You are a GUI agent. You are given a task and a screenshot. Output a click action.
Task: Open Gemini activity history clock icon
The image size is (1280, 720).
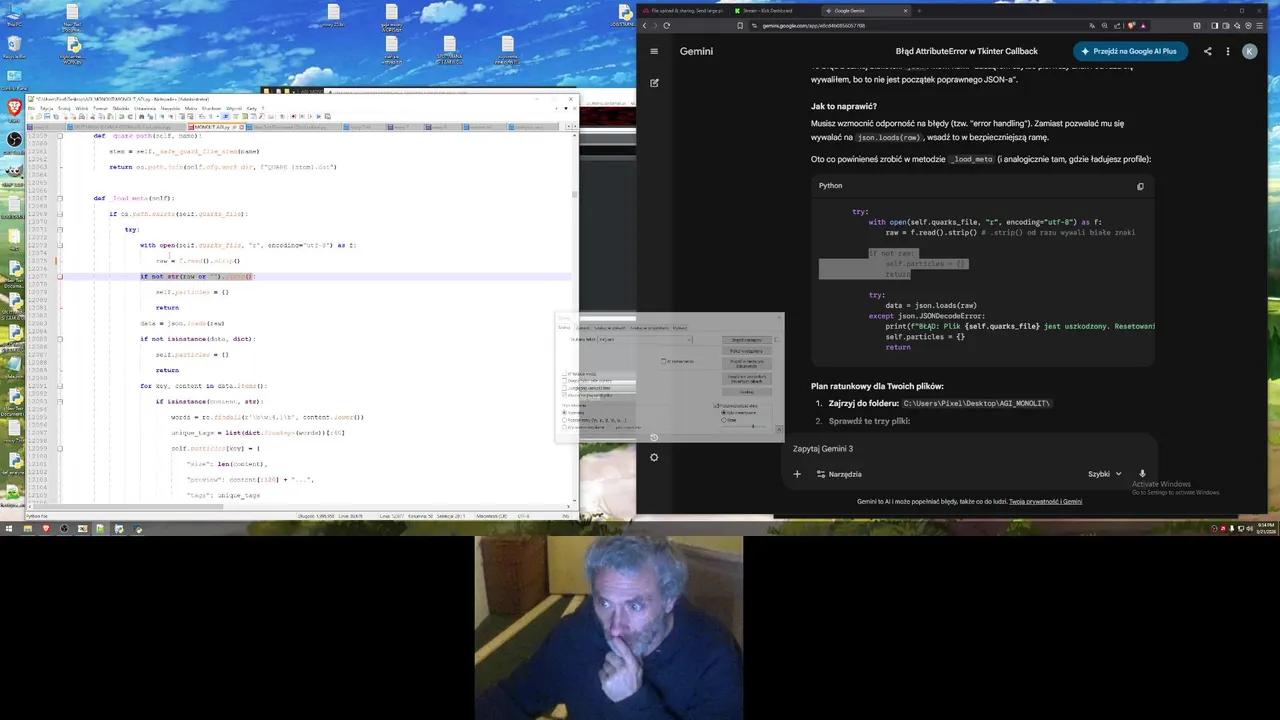(x=654, y=437)
